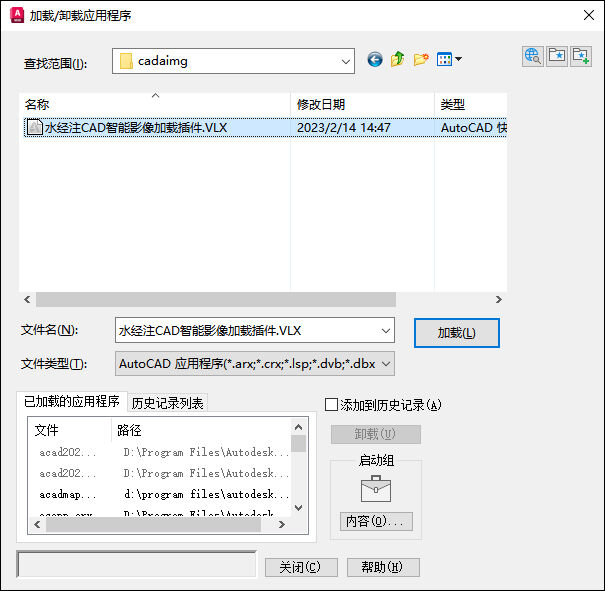Sort file list by 类型 column
Screen dimensions: 605x591
[x=471, y=104]
